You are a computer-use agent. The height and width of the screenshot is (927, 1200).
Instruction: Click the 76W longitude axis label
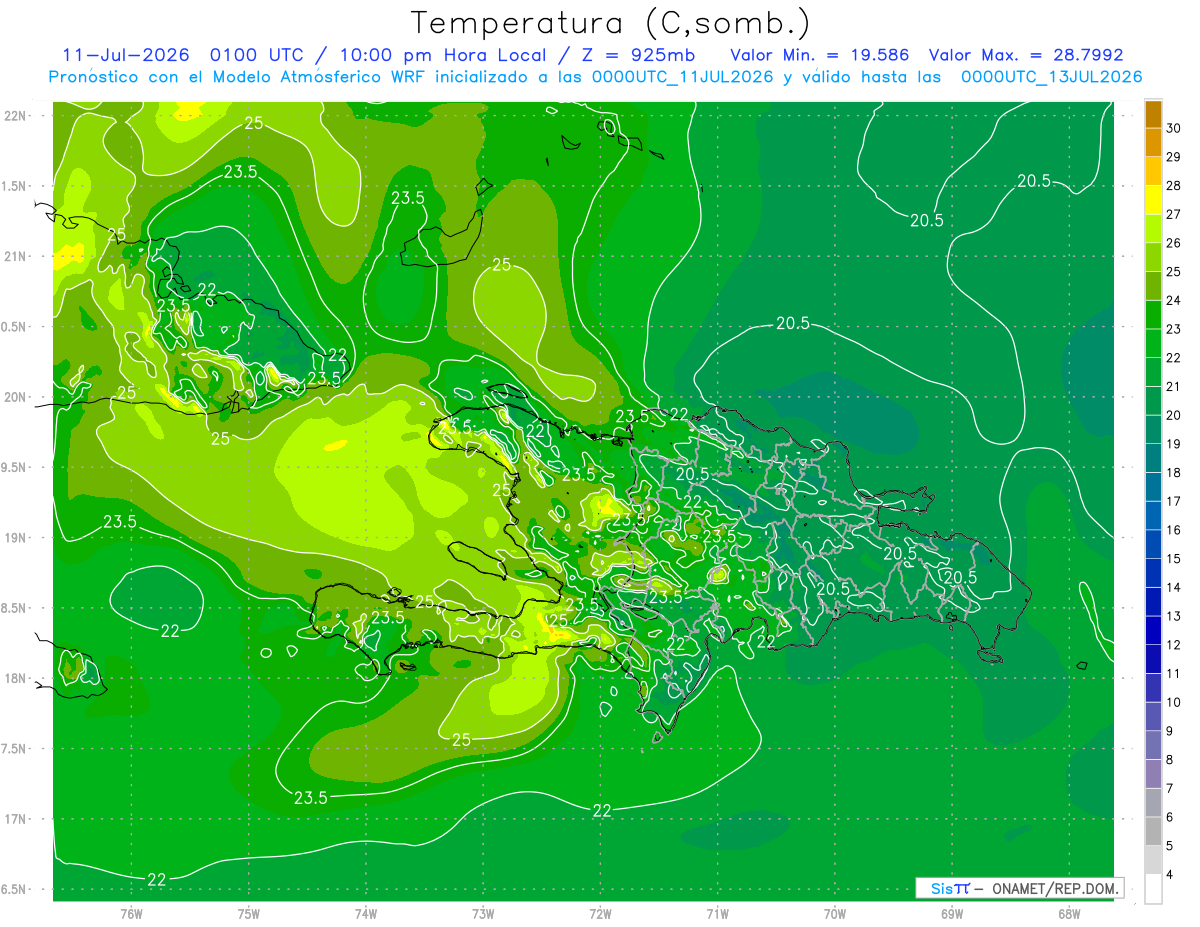[x=131, y=914]
